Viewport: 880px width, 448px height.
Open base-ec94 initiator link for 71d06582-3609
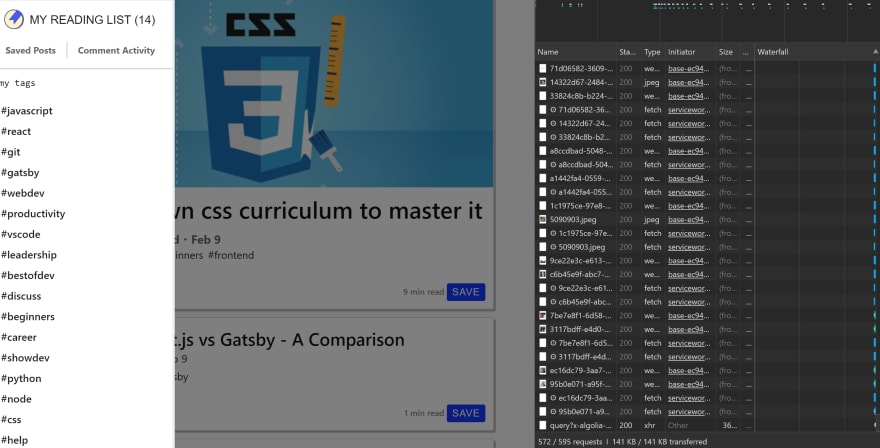(689, 68)
